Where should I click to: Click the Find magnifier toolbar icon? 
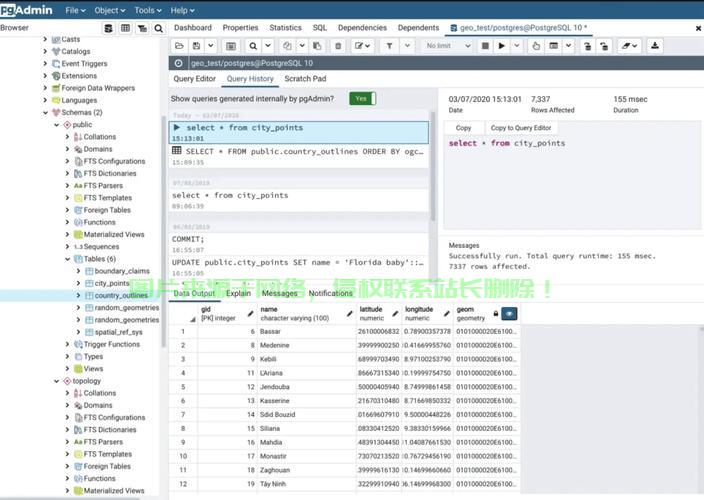click(253, 46)
